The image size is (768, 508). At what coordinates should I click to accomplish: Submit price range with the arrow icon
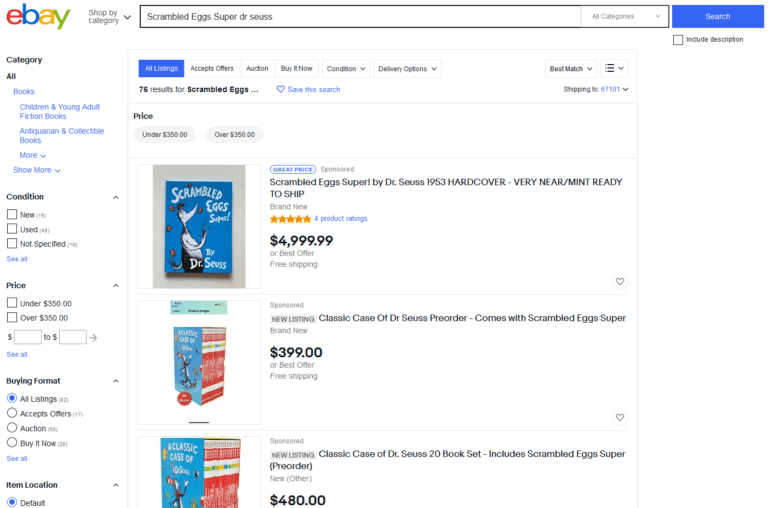click(x=93, y=338)
